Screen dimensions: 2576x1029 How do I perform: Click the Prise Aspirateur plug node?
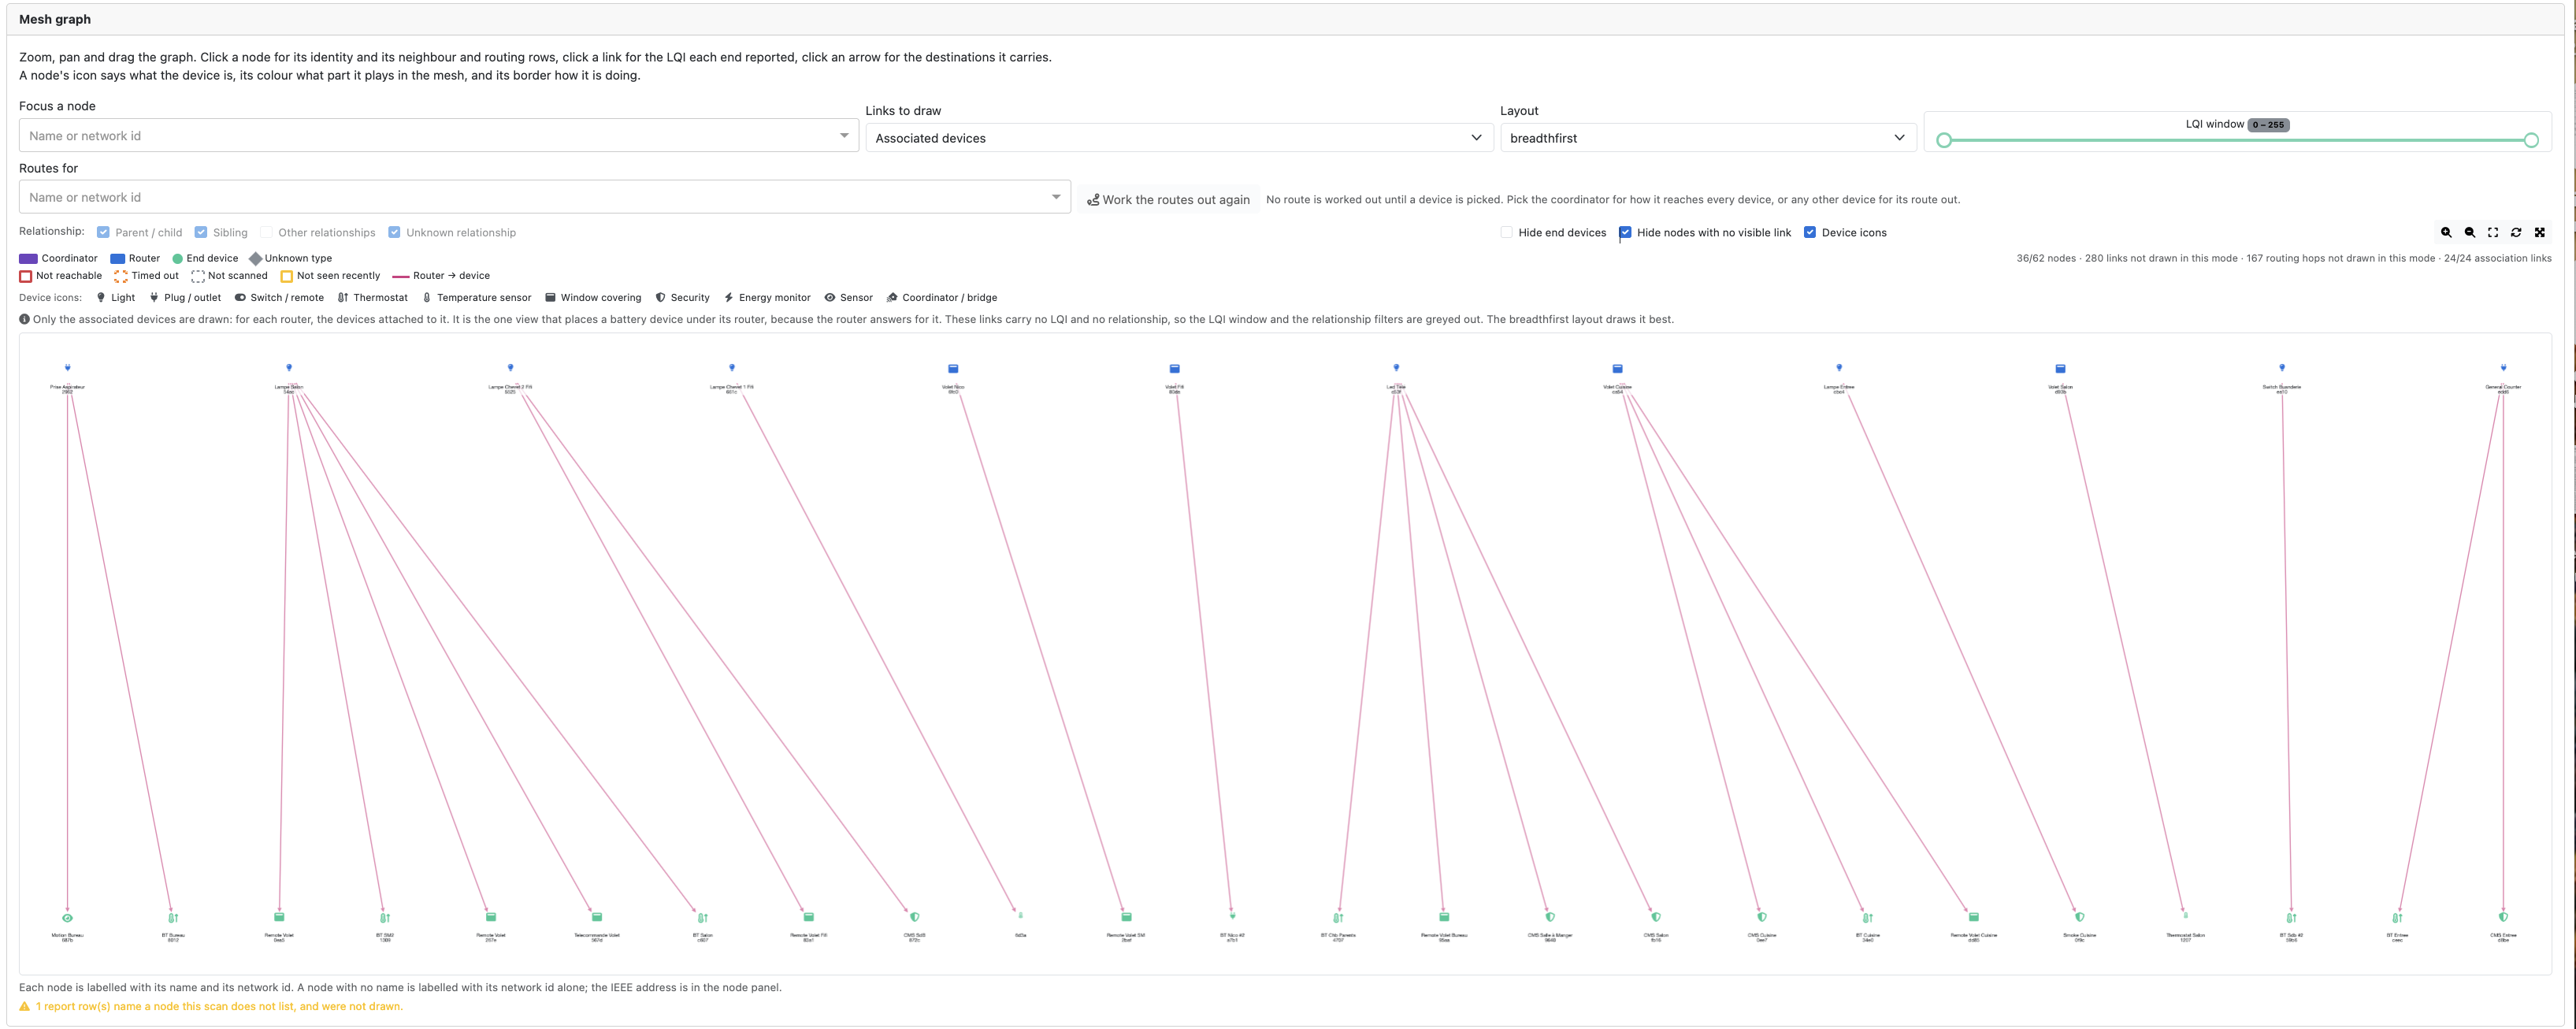click(67, 368)
